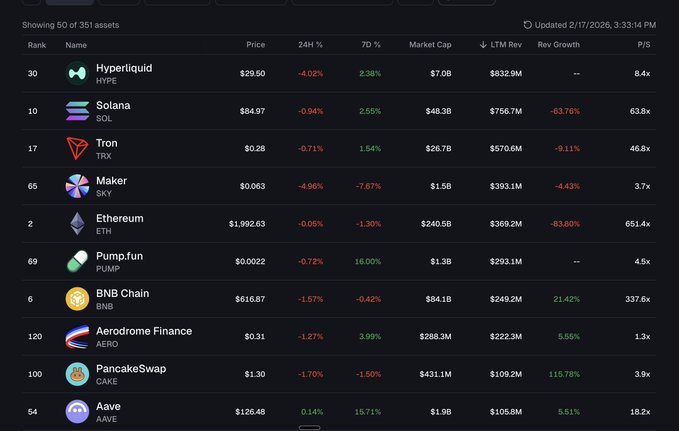Click the refresh icon beside Updated timestamp
The width and height of the screenshot is (679, 431).
click(528, 24)
